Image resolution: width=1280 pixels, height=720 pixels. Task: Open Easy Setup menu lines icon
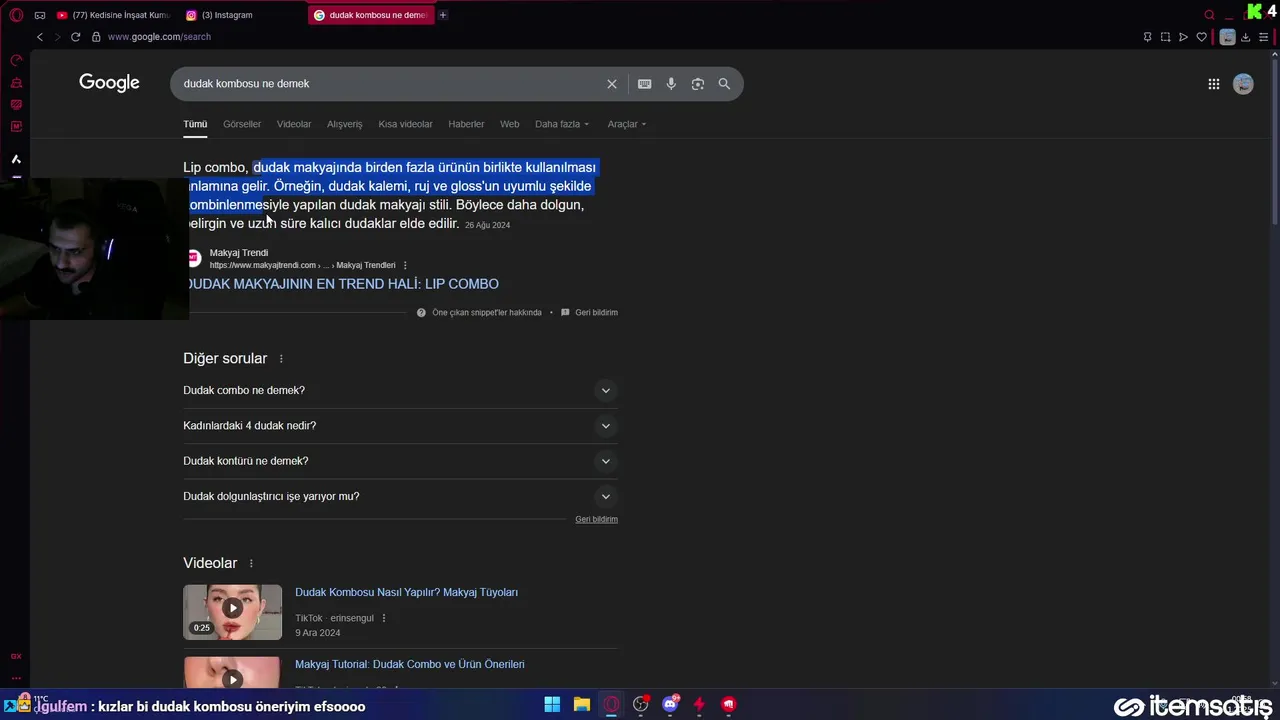coord(1263,37)
